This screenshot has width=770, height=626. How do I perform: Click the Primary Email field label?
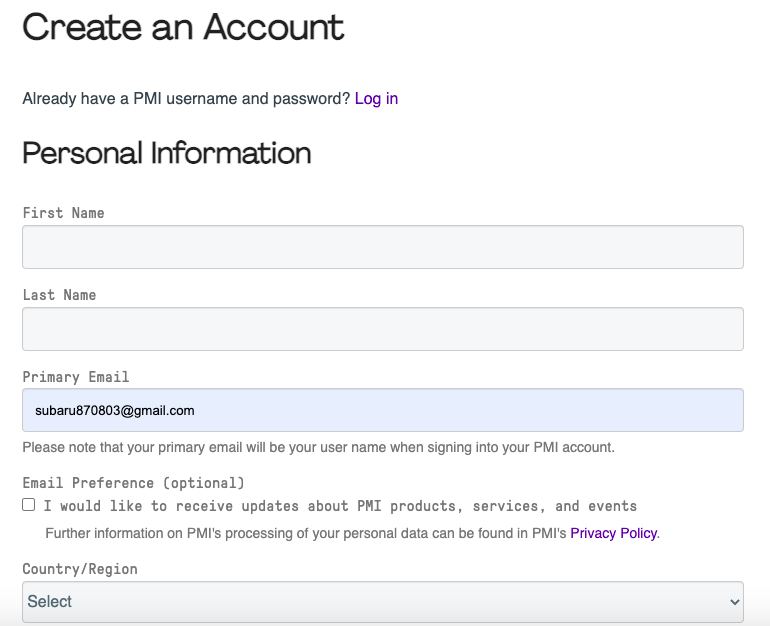pyautogui.click(x=76, y=377)
